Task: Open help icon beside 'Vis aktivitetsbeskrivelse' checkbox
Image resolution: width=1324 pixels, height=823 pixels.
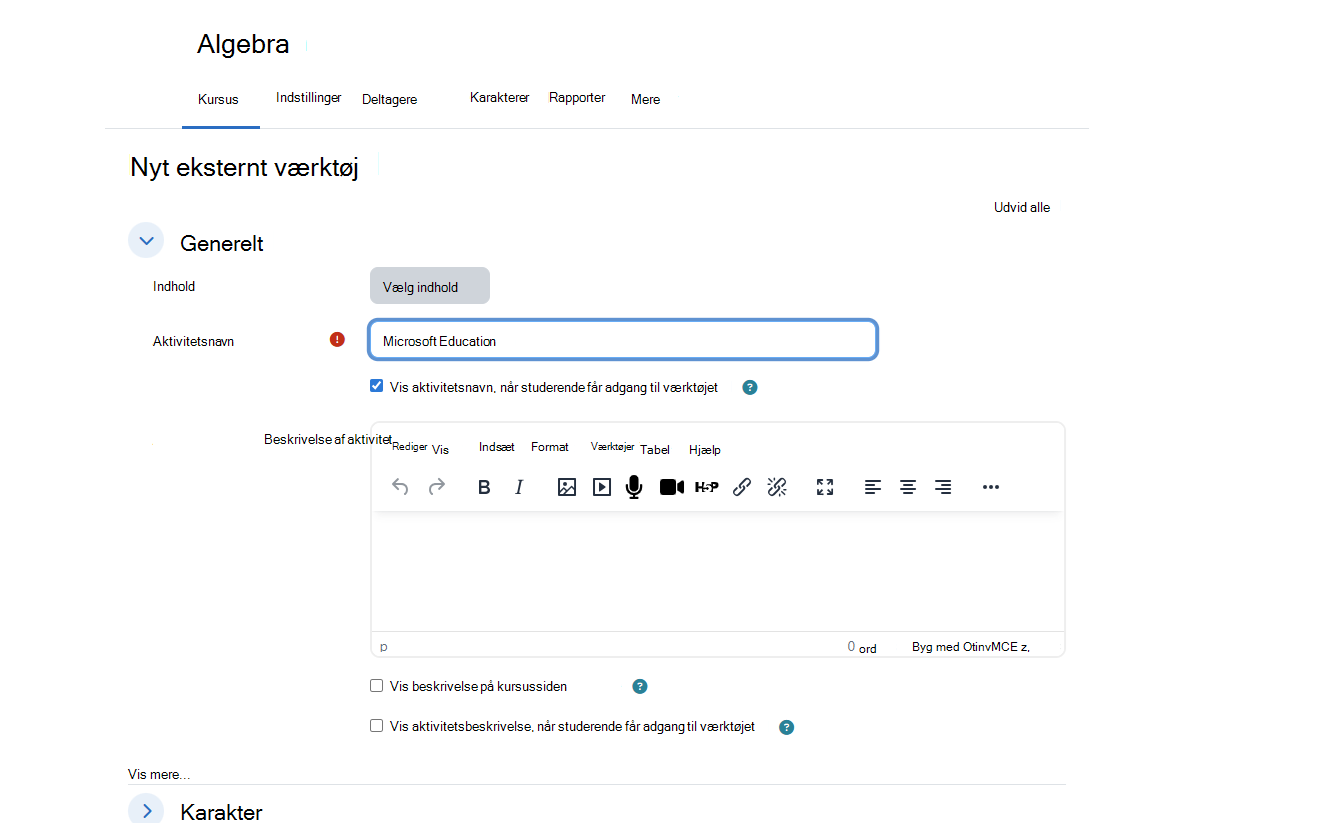Action: [787, 727]
